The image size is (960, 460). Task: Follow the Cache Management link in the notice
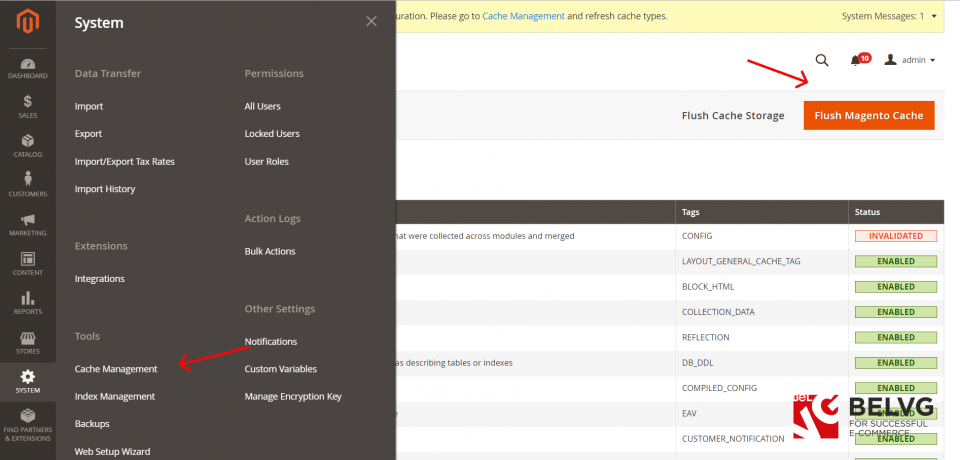click(523, 16)
